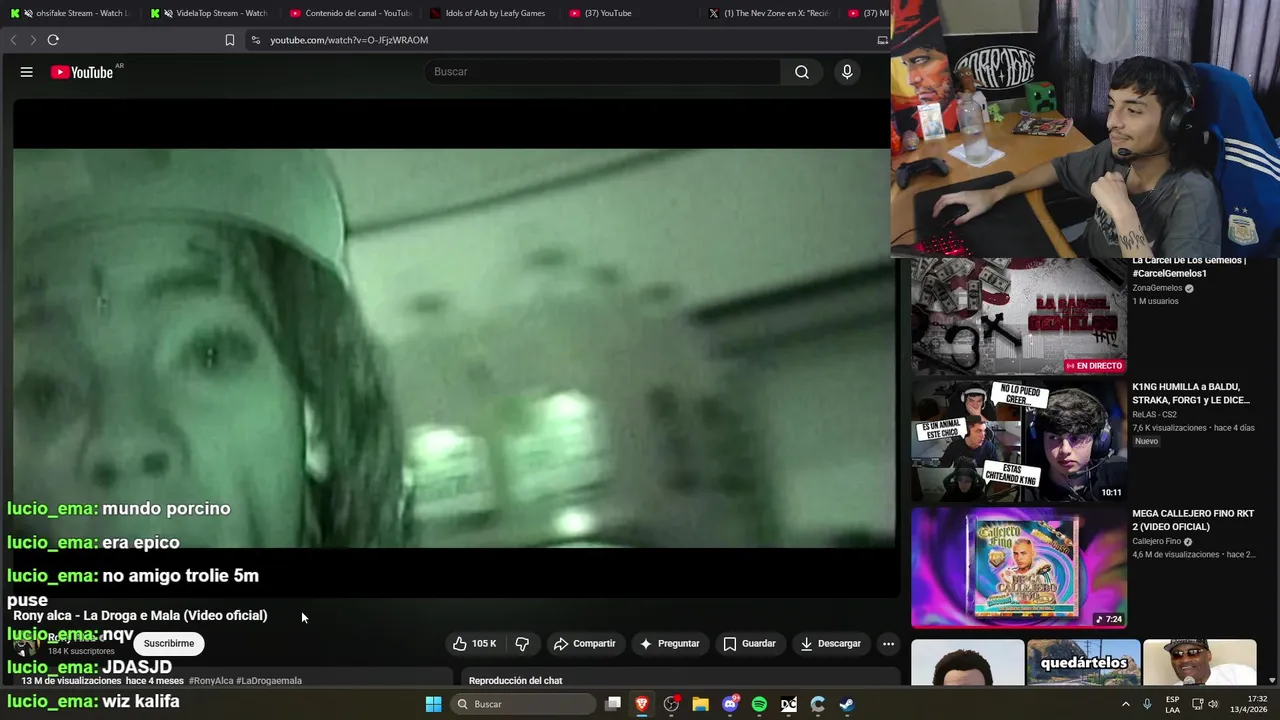Open OBS-like app with red badge
This screenshot has width=1280, height=720.
pyautogui.click(x=671, y=704)
